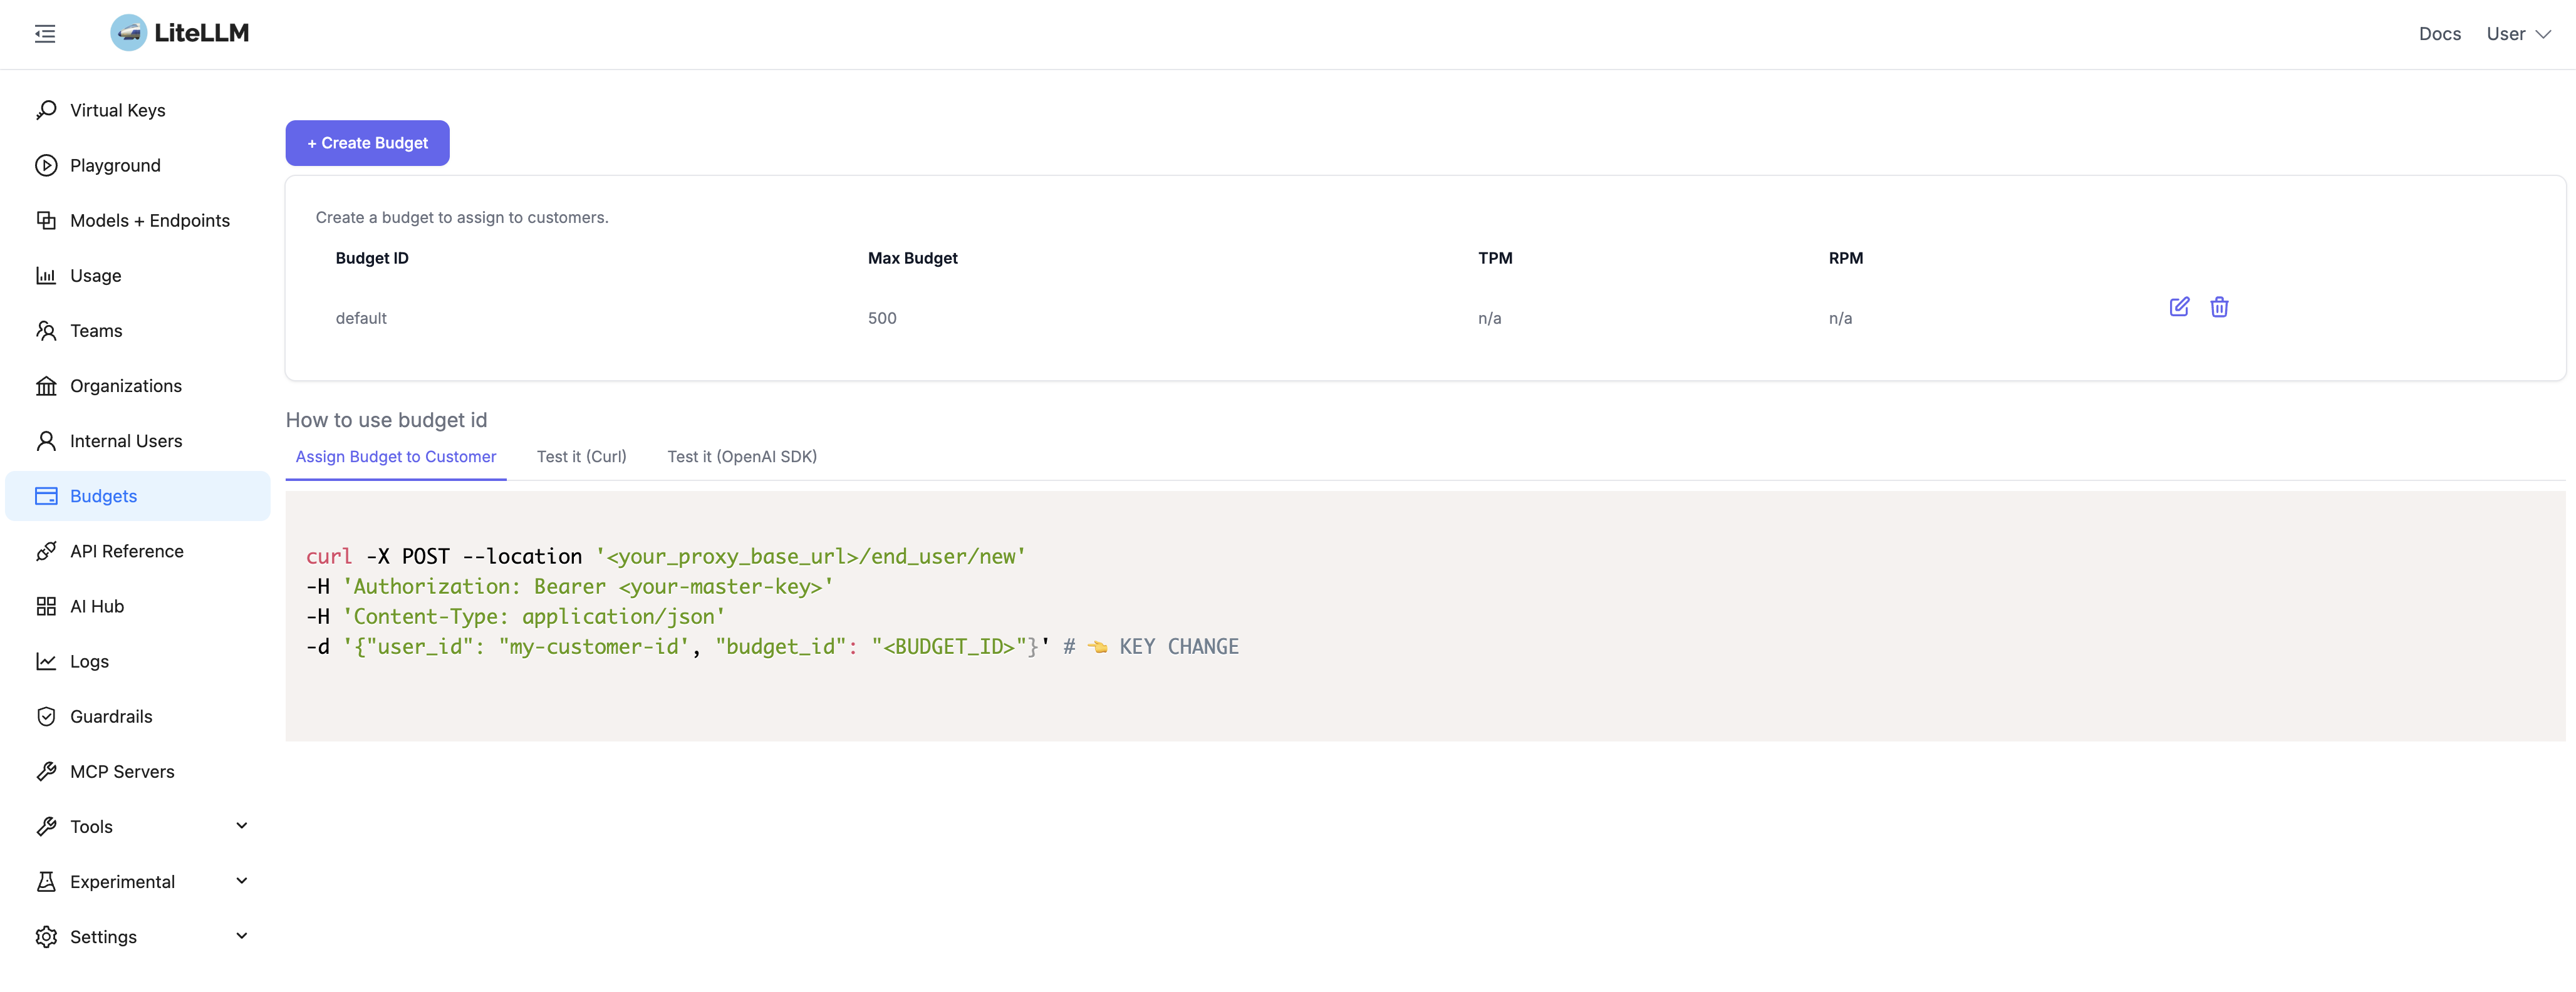
Task: Click the Create Budget button
Action: 367,143
